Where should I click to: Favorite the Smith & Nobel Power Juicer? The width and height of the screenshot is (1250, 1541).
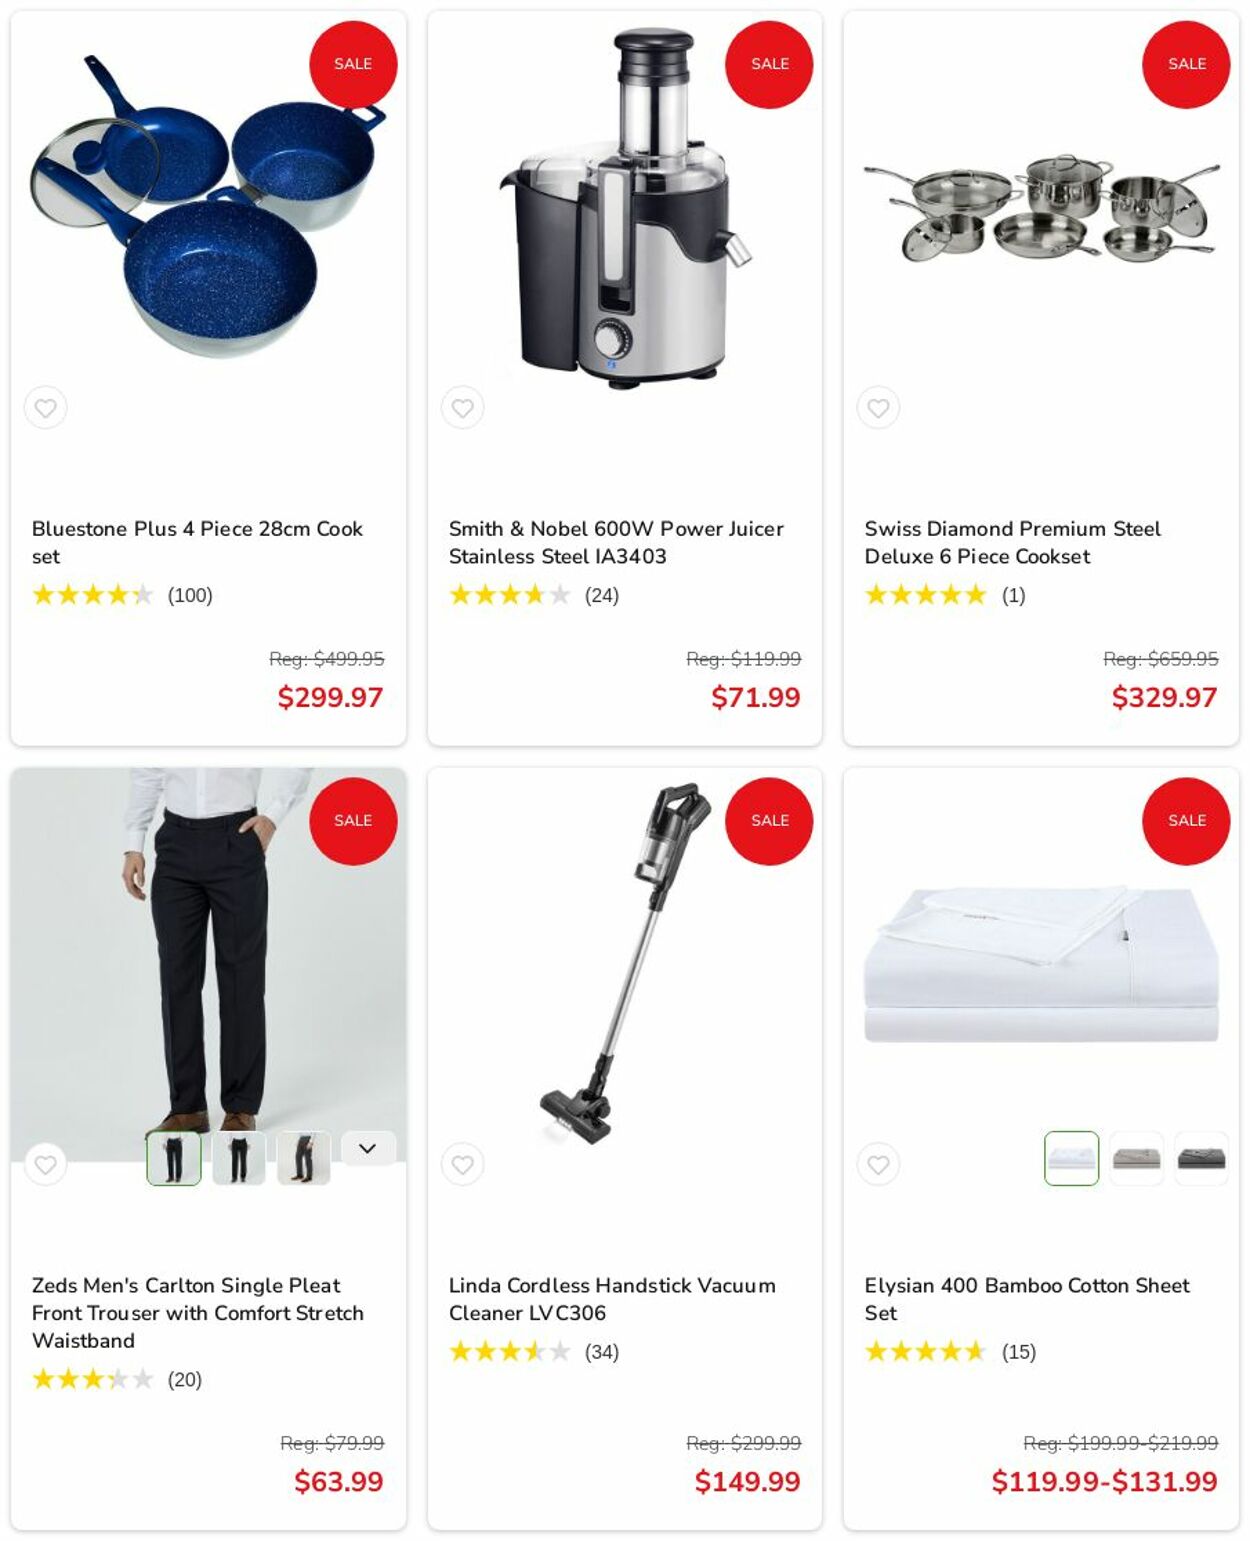[x=462, y=408]
